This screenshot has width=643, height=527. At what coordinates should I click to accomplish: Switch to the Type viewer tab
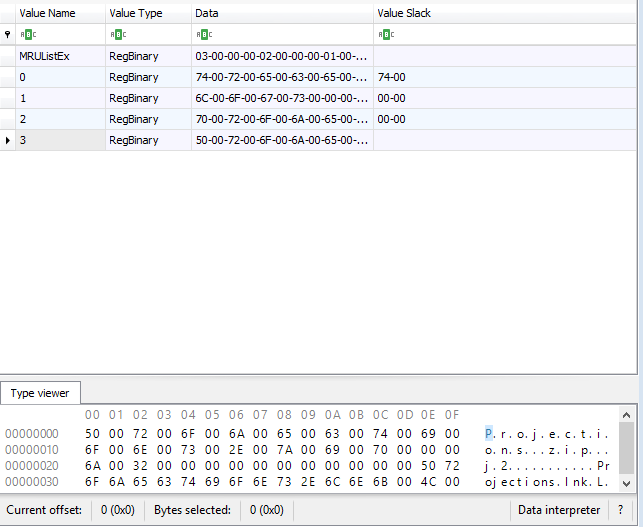pyautogui.click(x=40, y=393)
